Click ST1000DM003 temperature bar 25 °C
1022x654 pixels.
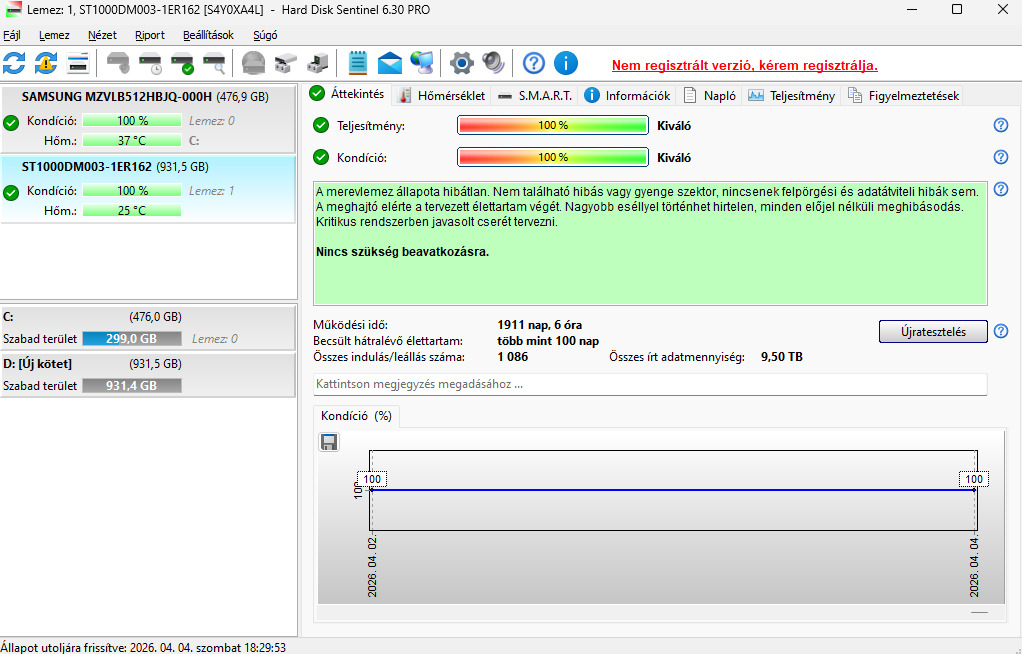[132, 211]
